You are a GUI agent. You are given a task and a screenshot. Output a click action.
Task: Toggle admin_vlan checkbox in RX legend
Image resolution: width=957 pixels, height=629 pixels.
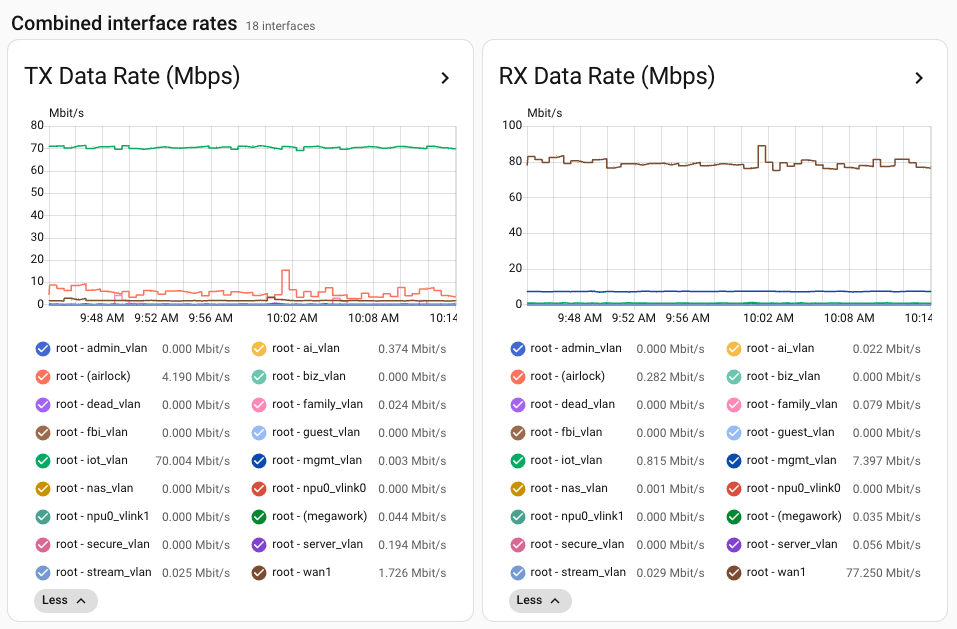click(x=518, y=349)
